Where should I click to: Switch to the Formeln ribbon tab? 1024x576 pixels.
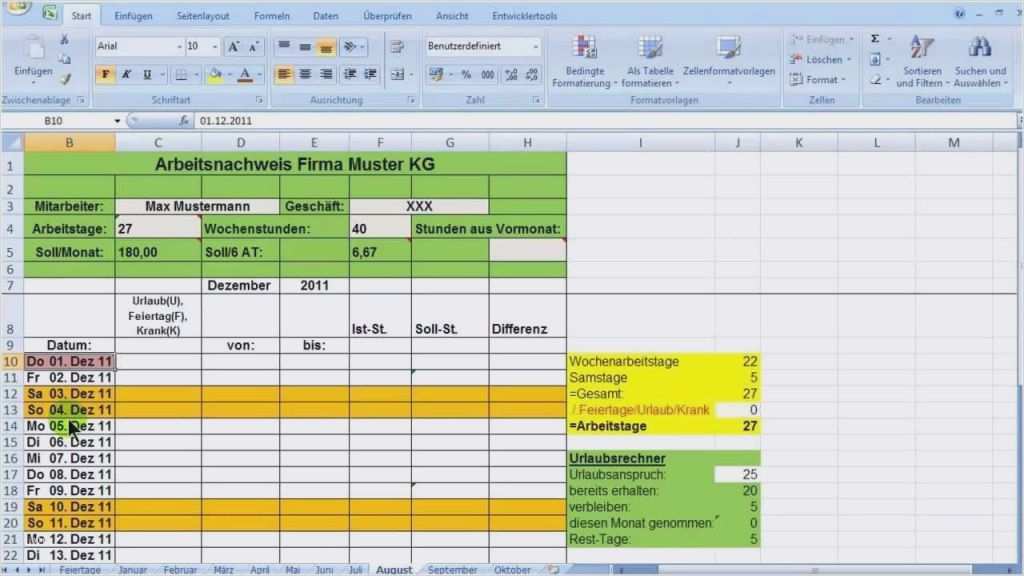pyautogui.click(x=272, y=15)
